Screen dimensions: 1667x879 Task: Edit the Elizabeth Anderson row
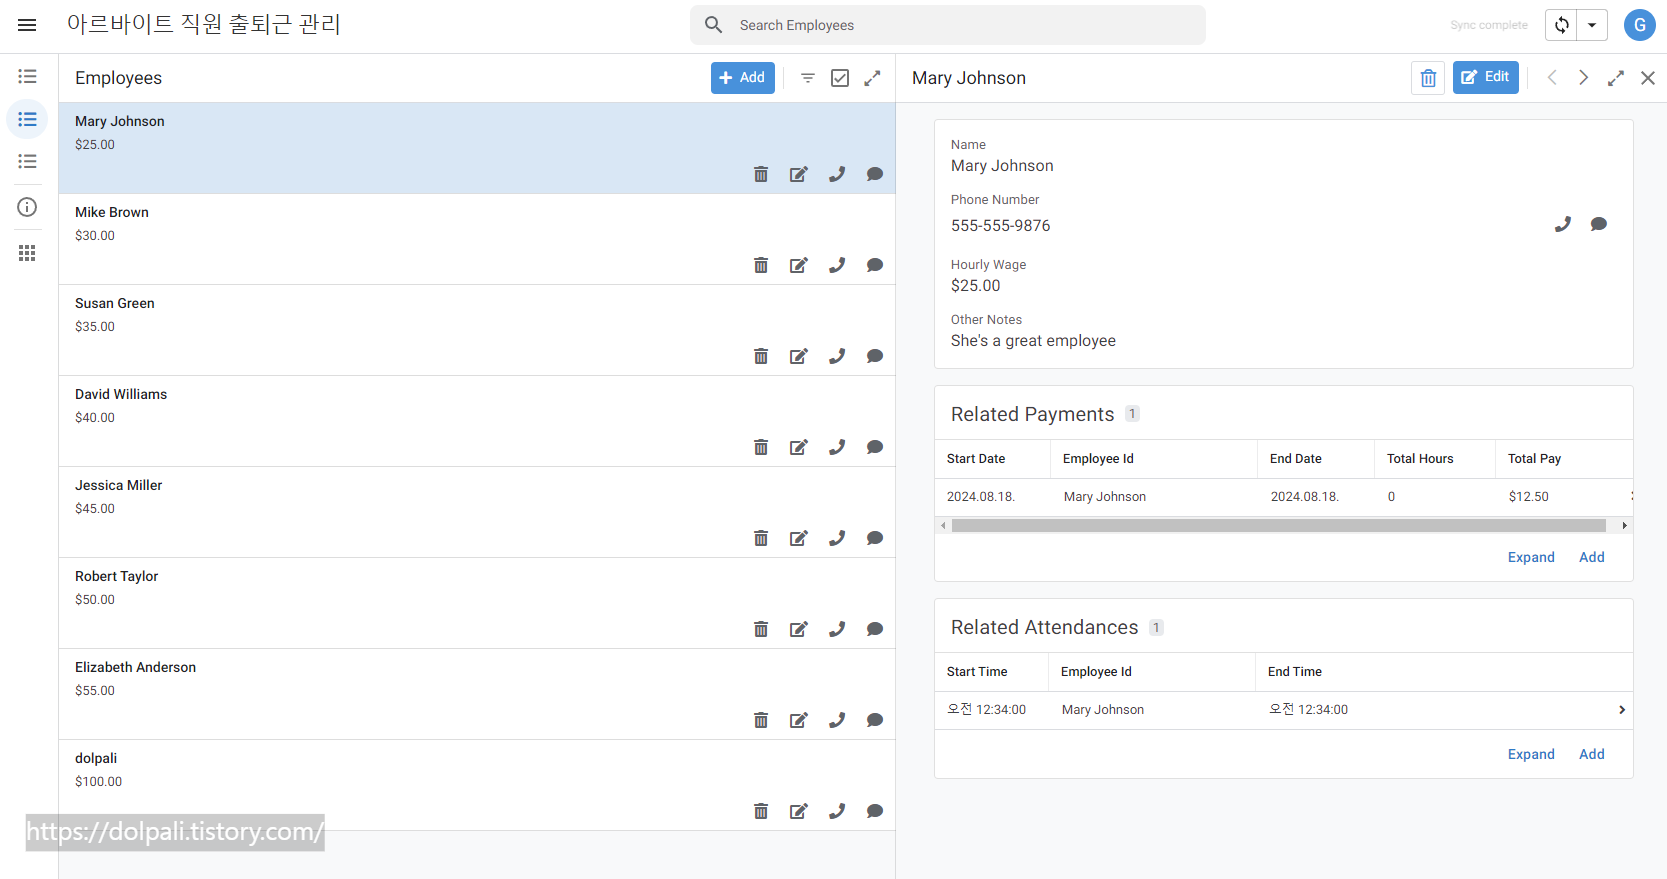[799, 720]
